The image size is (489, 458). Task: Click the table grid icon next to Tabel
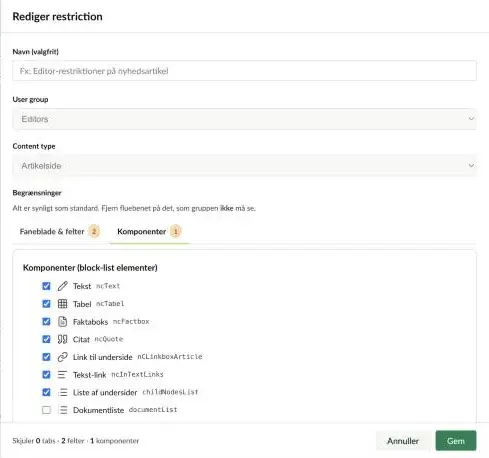[x=62, y=304]
